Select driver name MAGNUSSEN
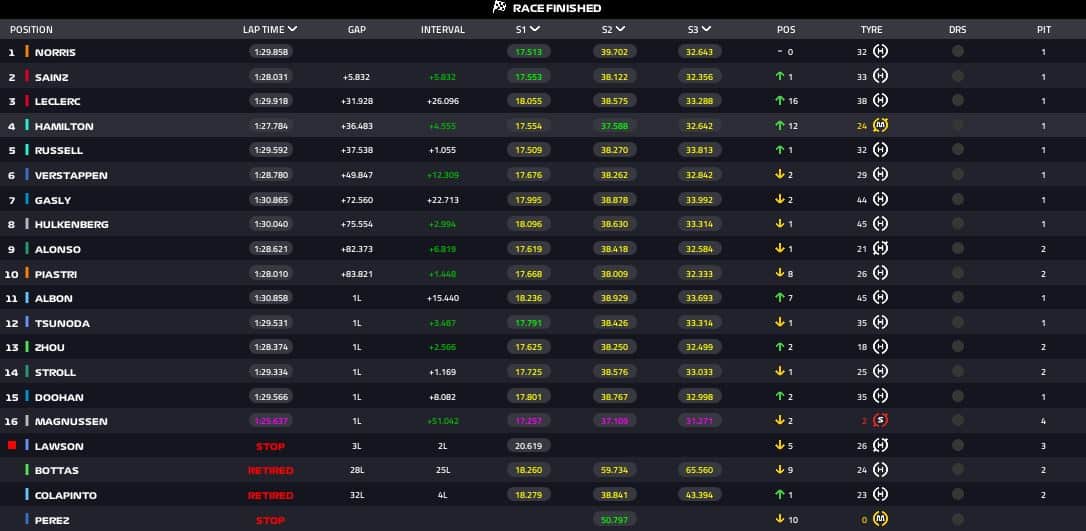Image resolution: width=1086 pixels, height=531 pixels. pyautogui.click(x=71, y=421)
